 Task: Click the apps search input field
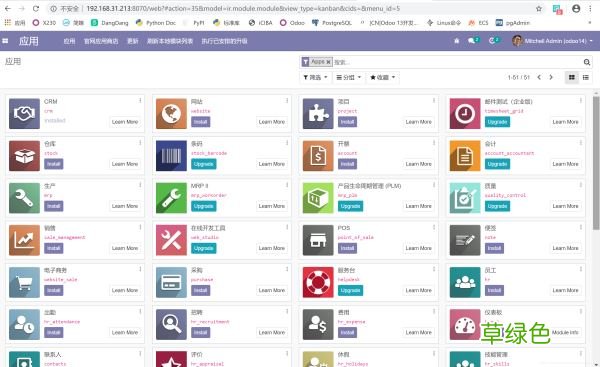(x=457, y=62)
